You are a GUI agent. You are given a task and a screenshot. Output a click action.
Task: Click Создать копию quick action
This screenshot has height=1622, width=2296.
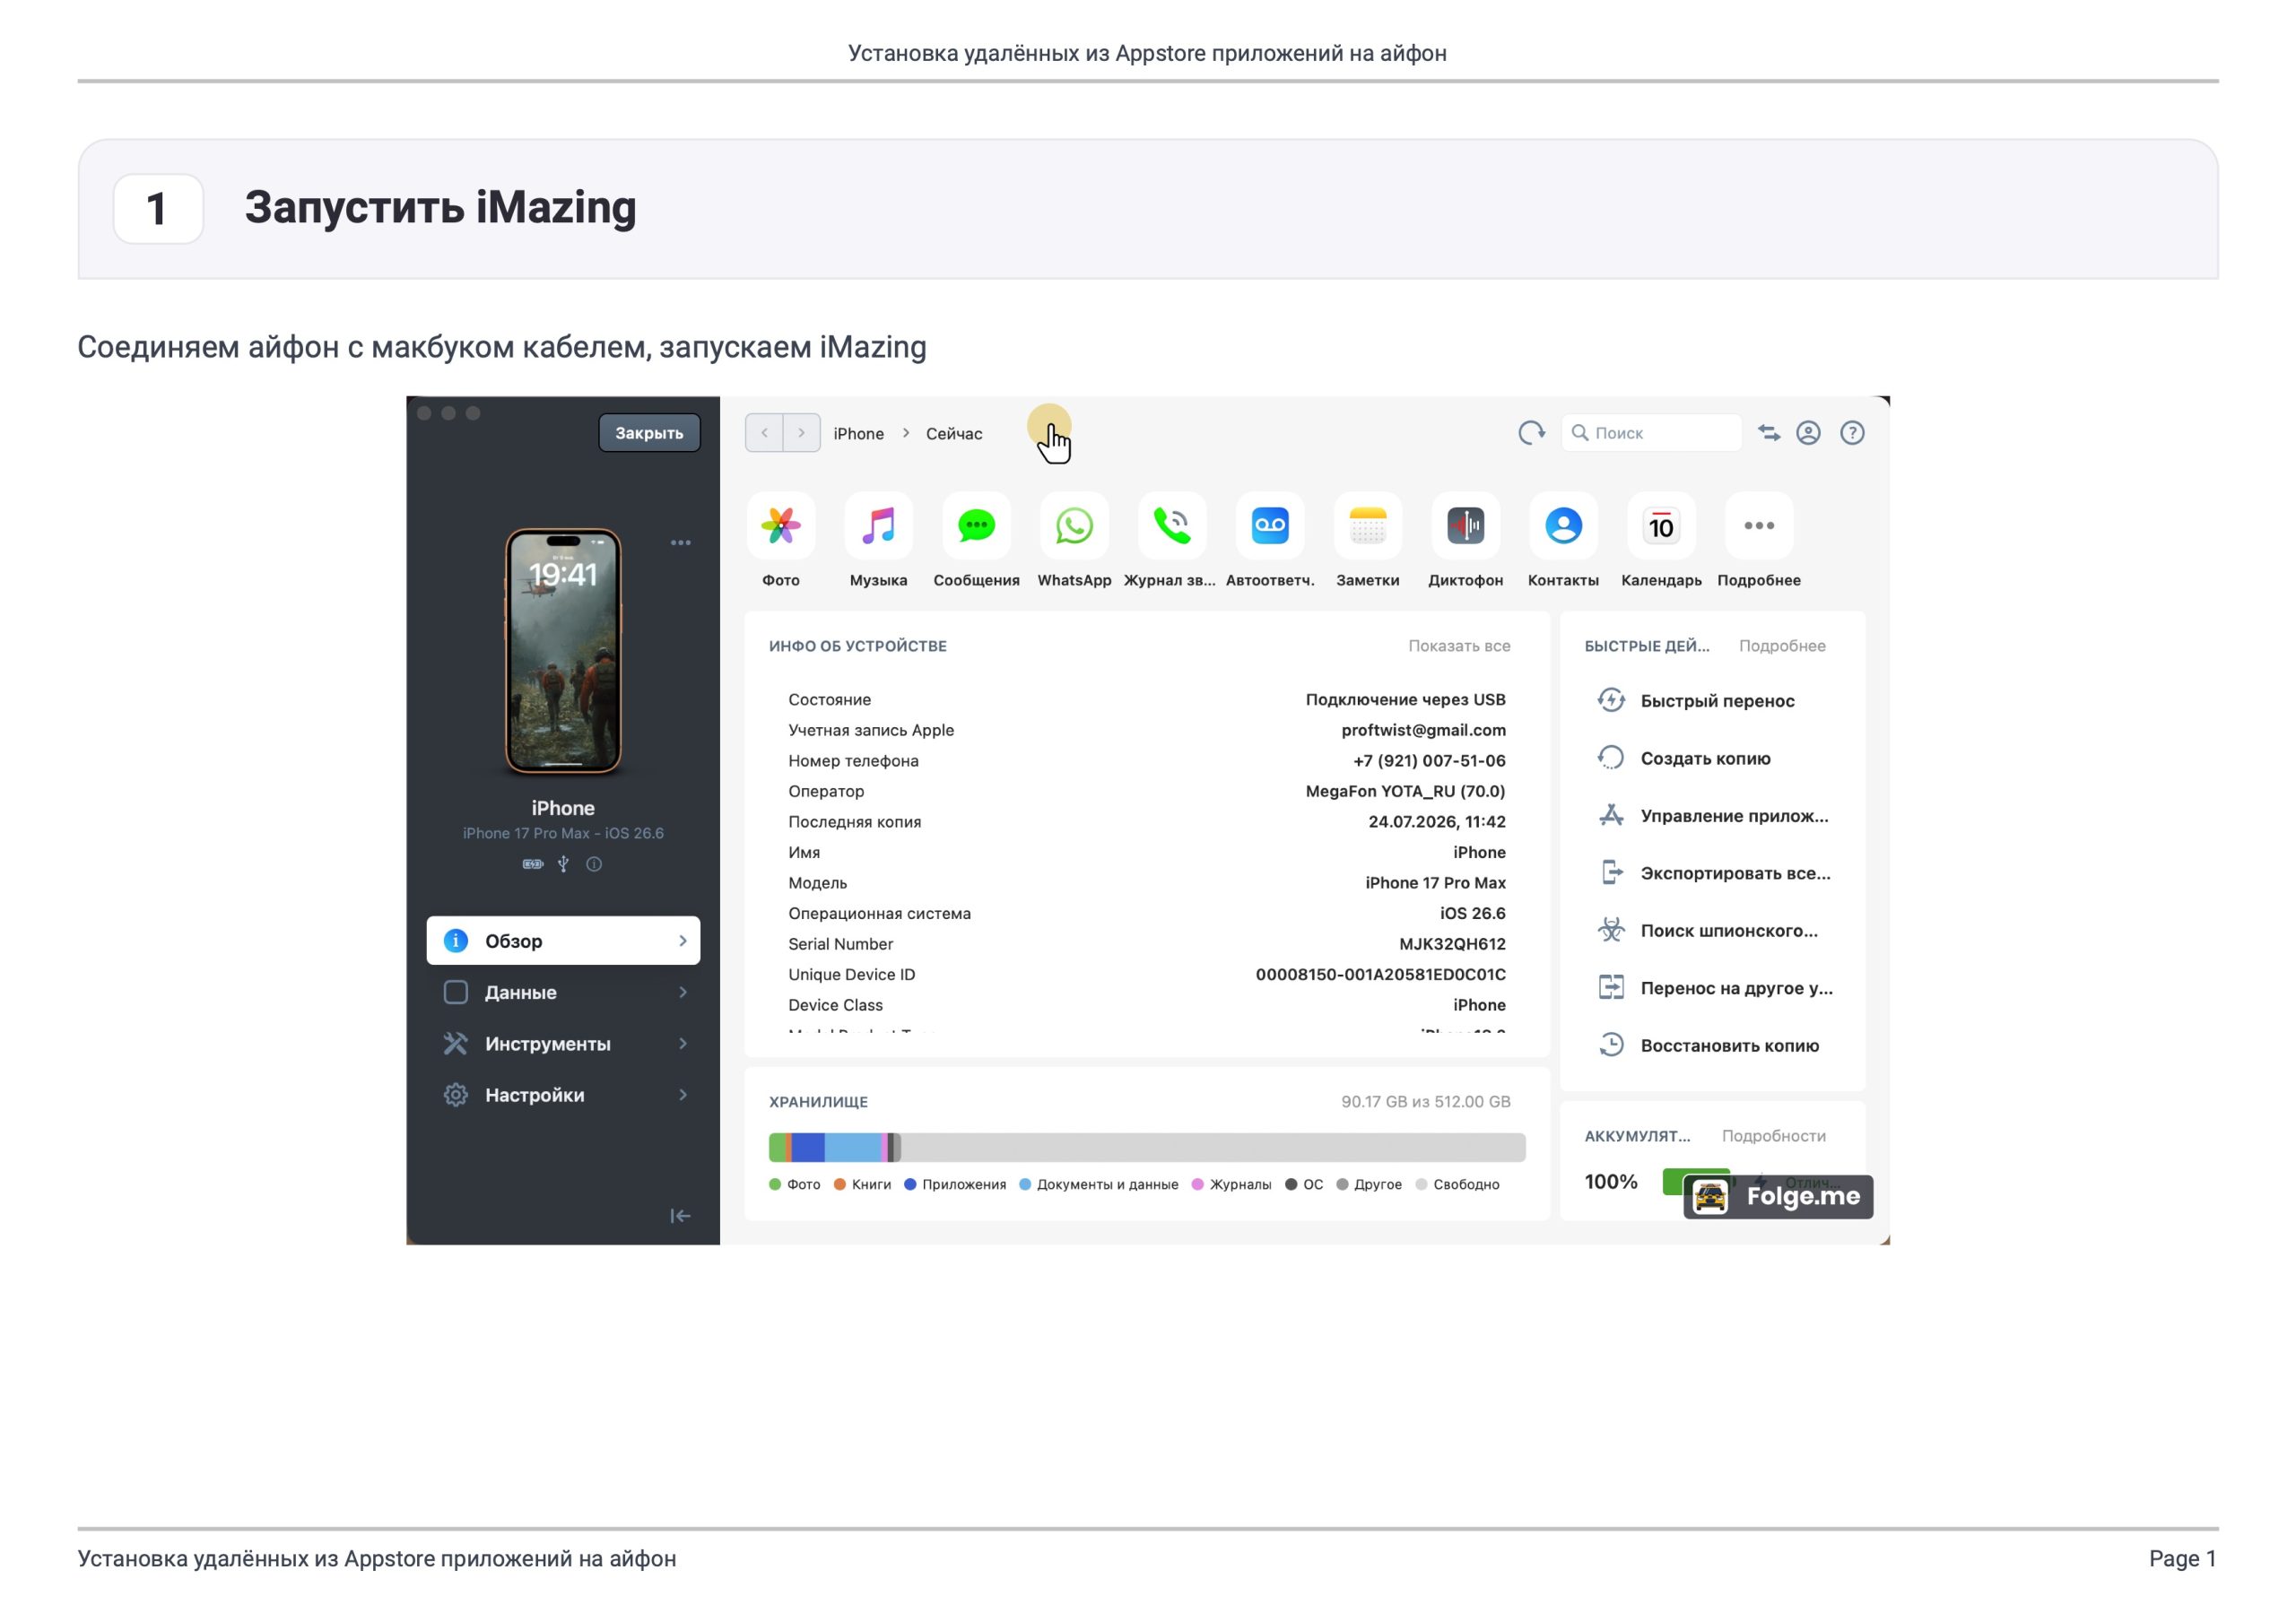1684,758
